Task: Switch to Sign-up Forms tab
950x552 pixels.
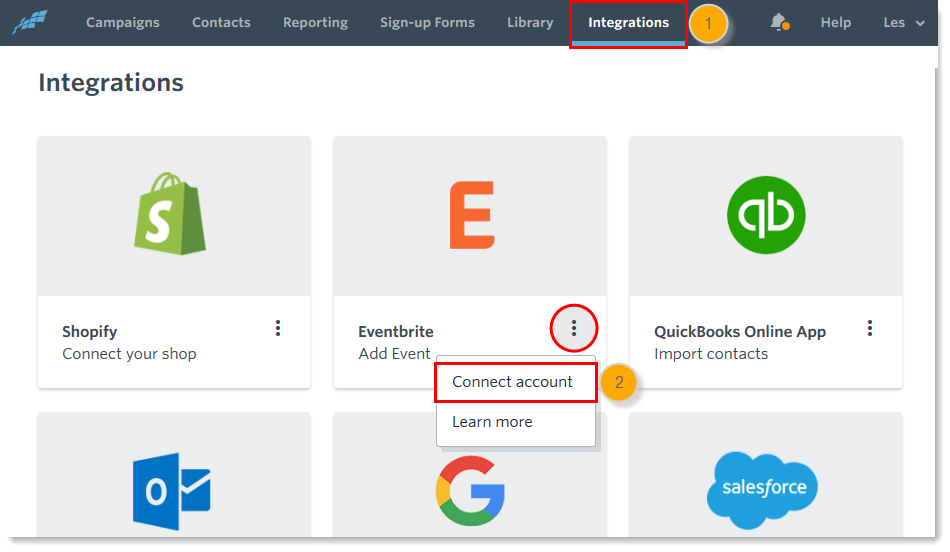Action: (427, 22)
